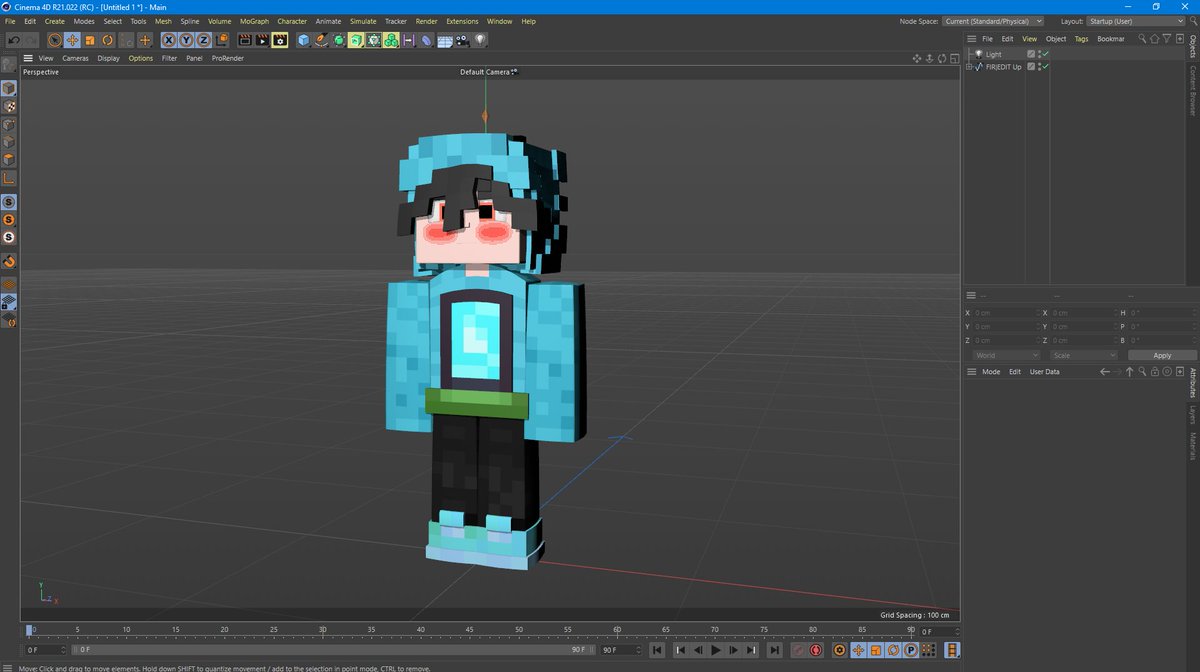The height and width of the screenshot is (672, 1200).
Task: Click Object Manager filter funnel icon
Action: (1166, 39)
